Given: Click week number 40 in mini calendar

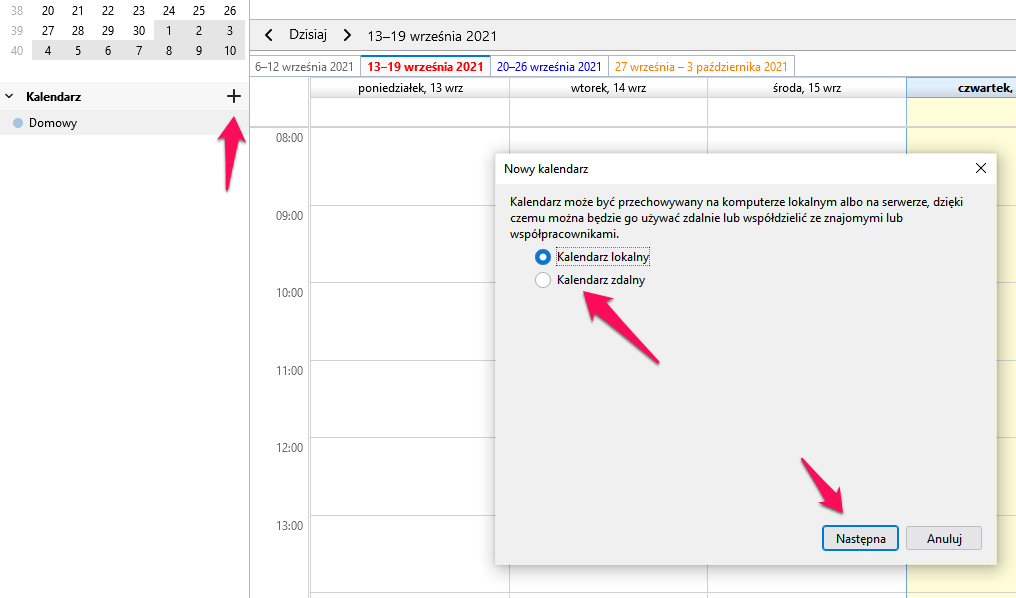Looking at the screenshot, I should click(17, 51).
